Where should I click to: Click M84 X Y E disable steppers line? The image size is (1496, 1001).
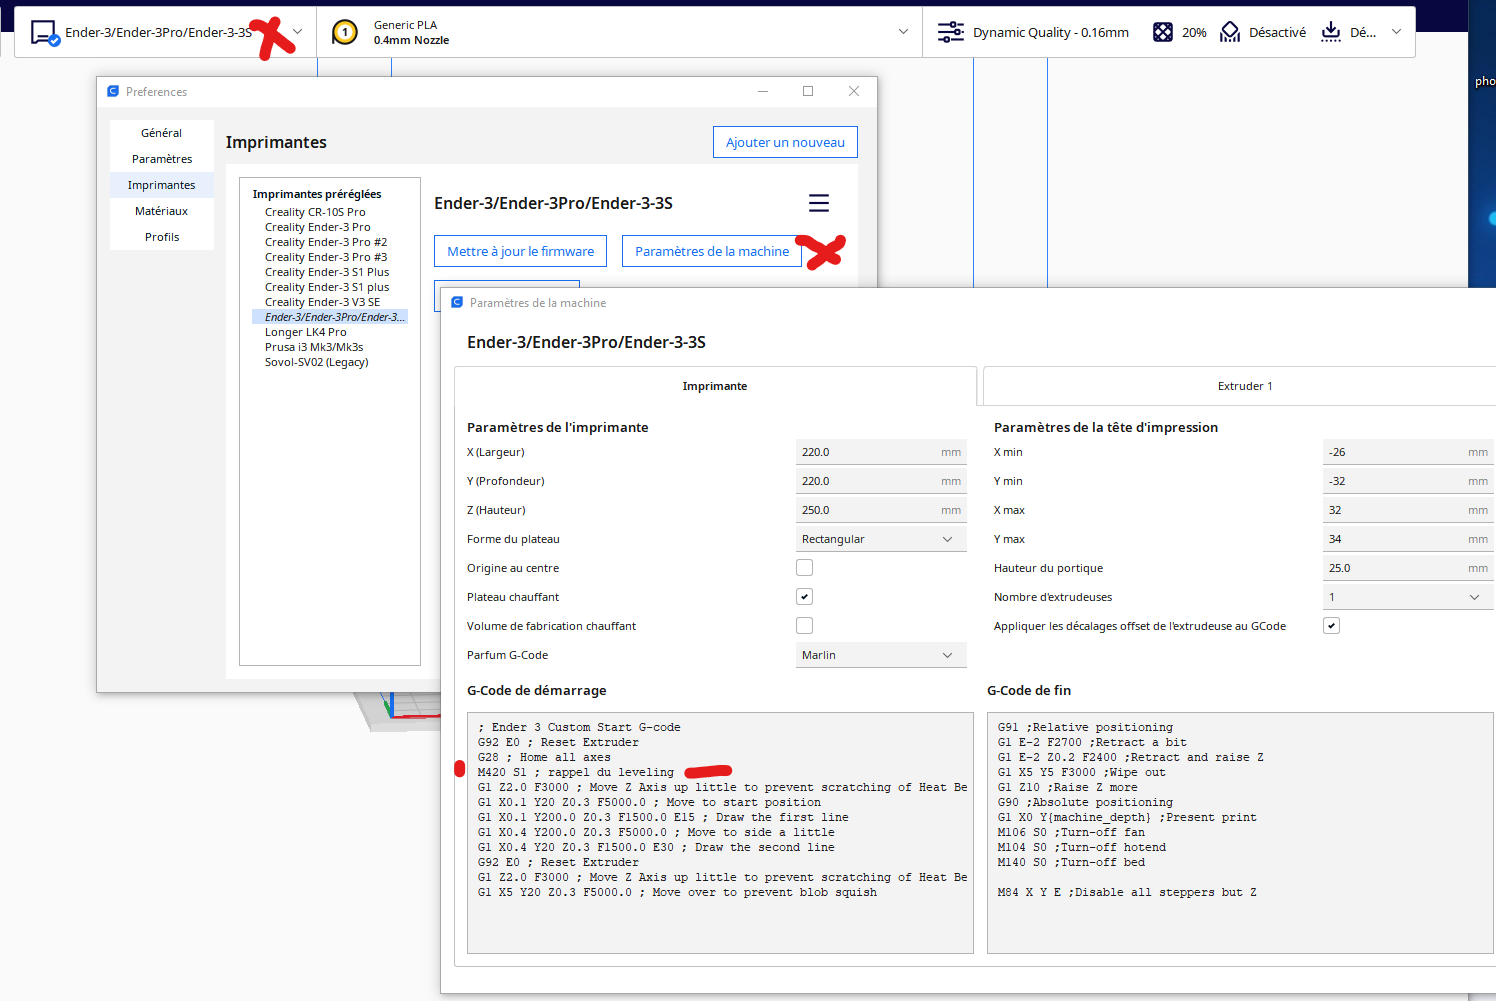[1127, 892]
